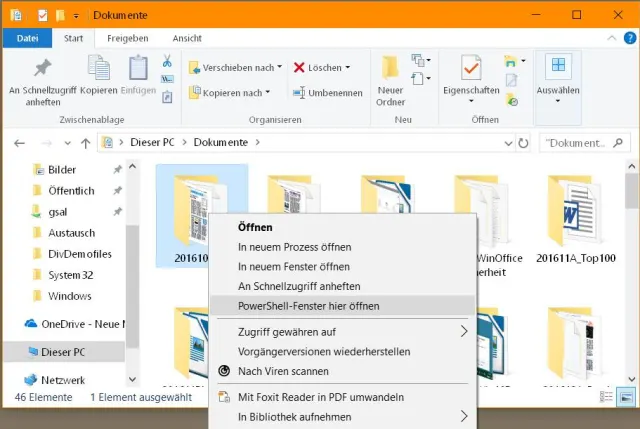The height and width of the screenshot is (429, 640).
Task: Choose Nach Viren scannen
Action: click(342, 371)
